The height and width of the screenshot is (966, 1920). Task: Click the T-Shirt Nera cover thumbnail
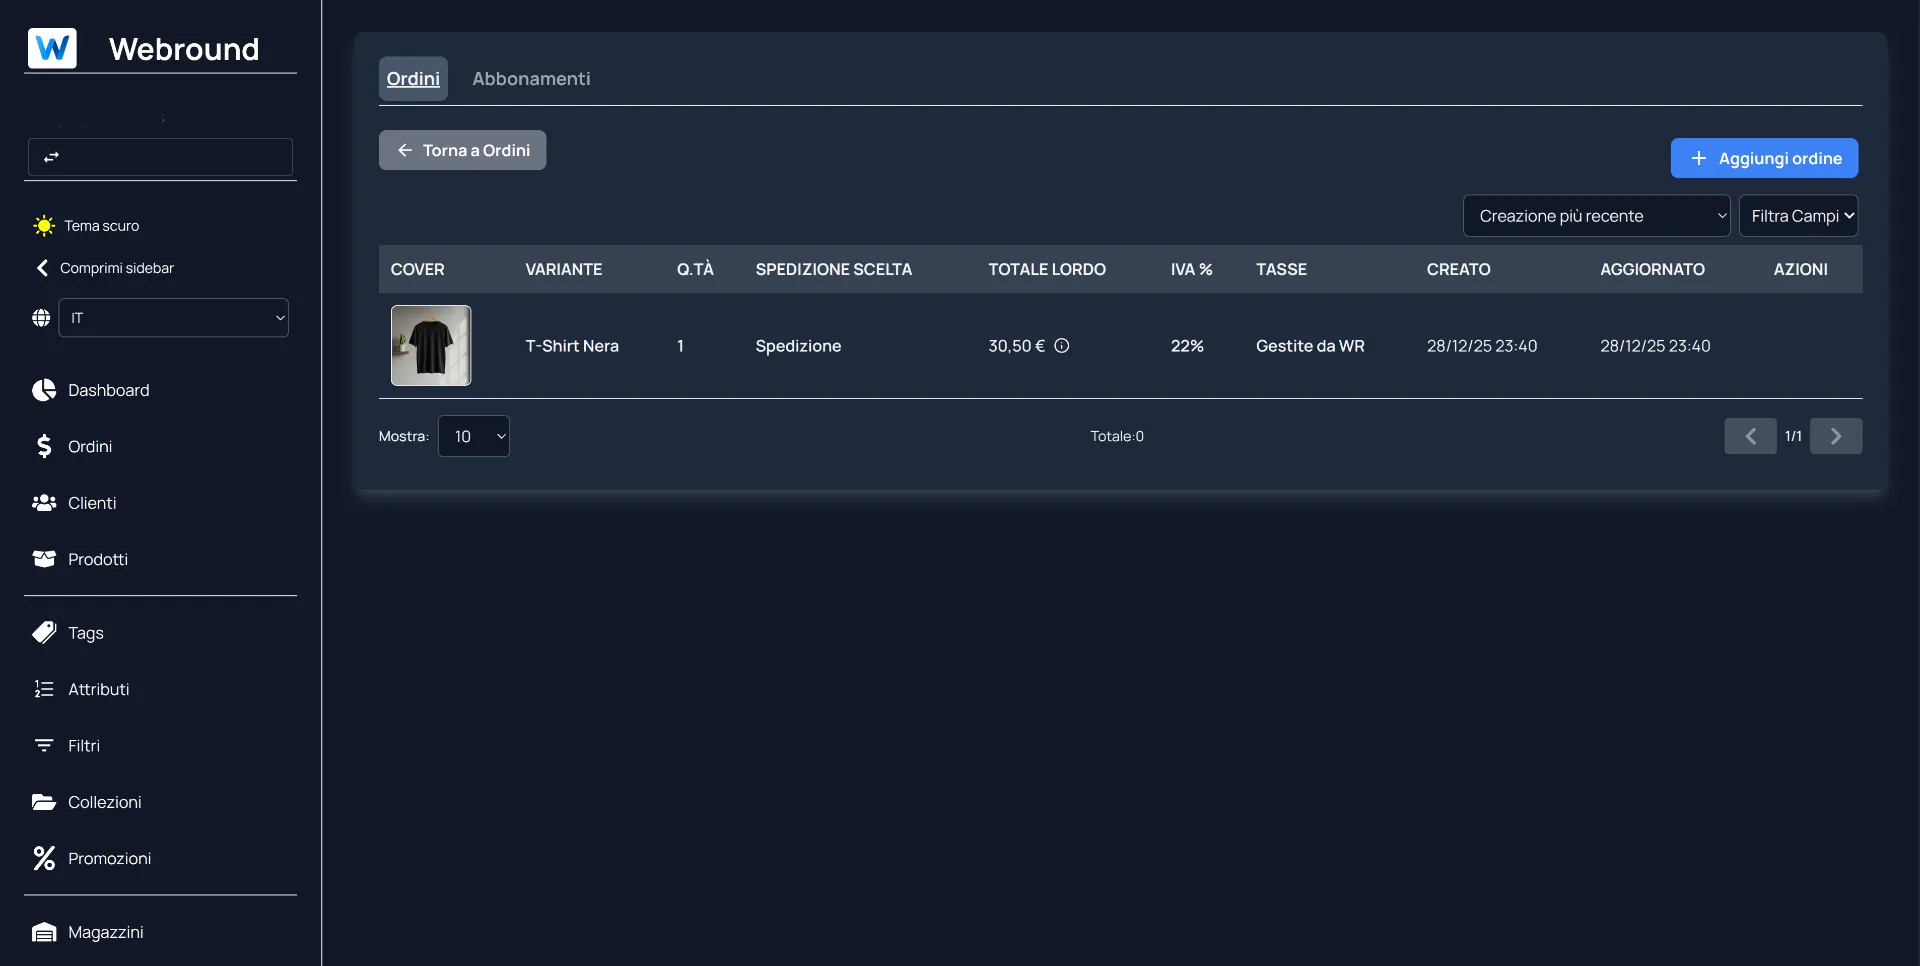[x=431, y=346]
